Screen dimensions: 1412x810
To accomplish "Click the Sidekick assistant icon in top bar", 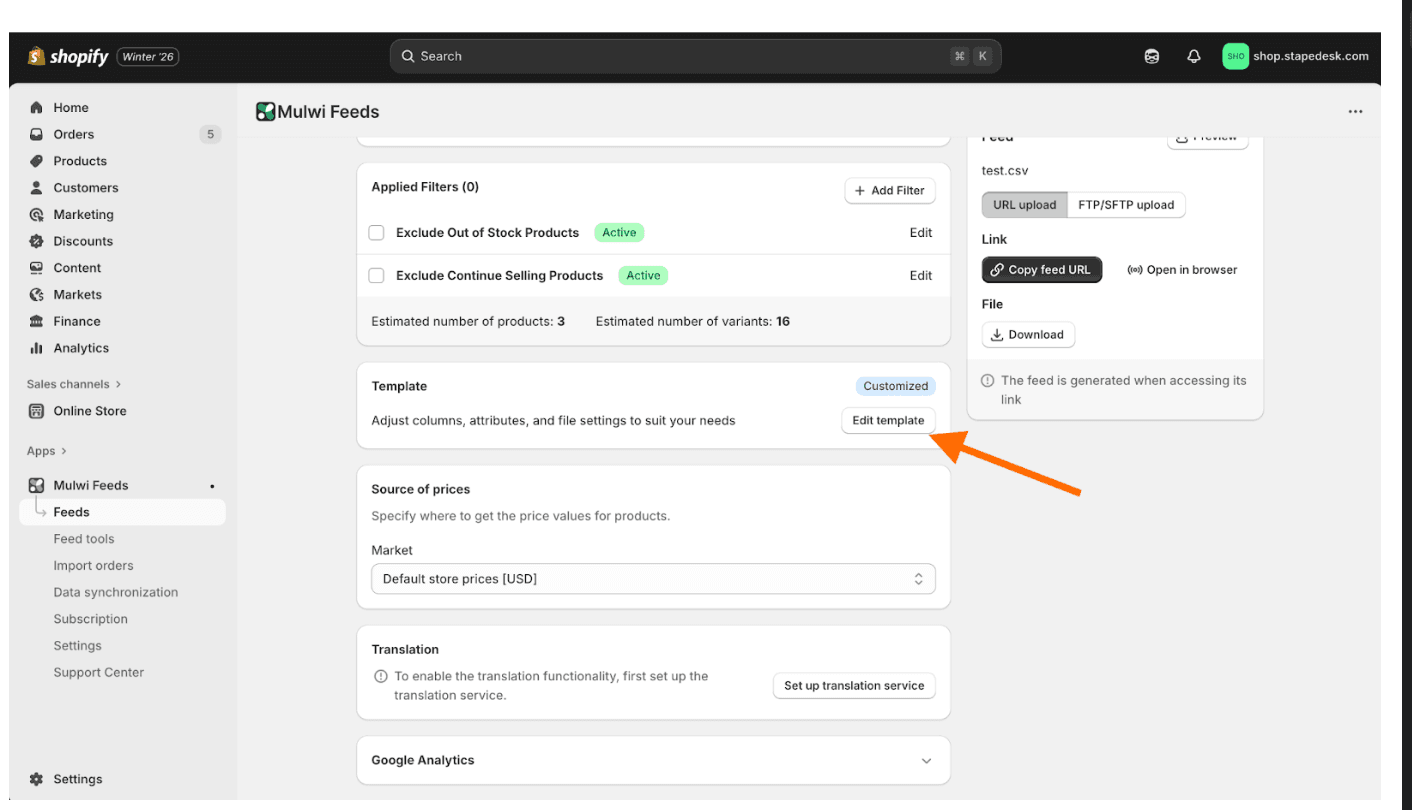I will (x=1152, y=57).
